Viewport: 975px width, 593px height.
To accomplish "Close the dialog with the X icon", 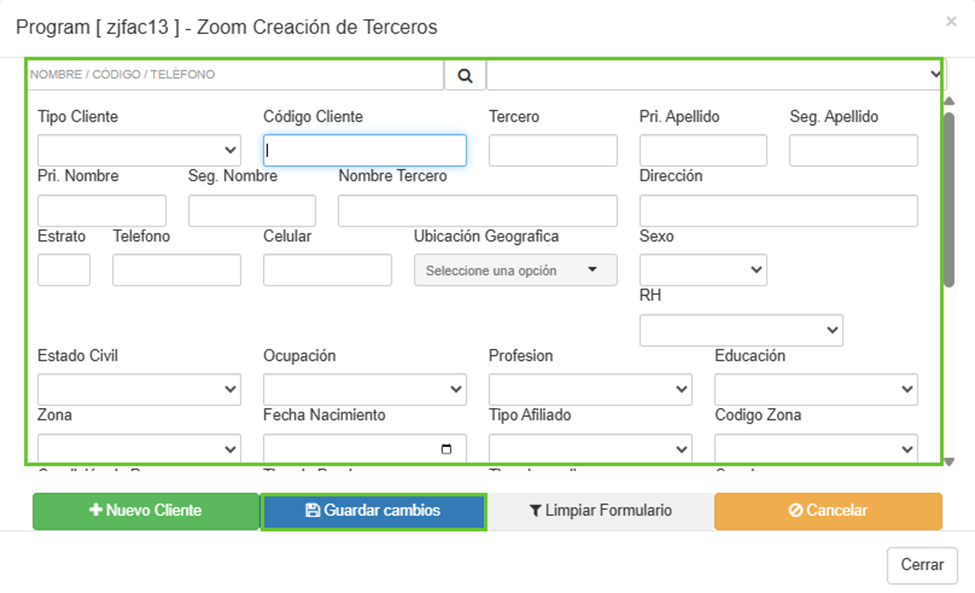I will 951,21.
